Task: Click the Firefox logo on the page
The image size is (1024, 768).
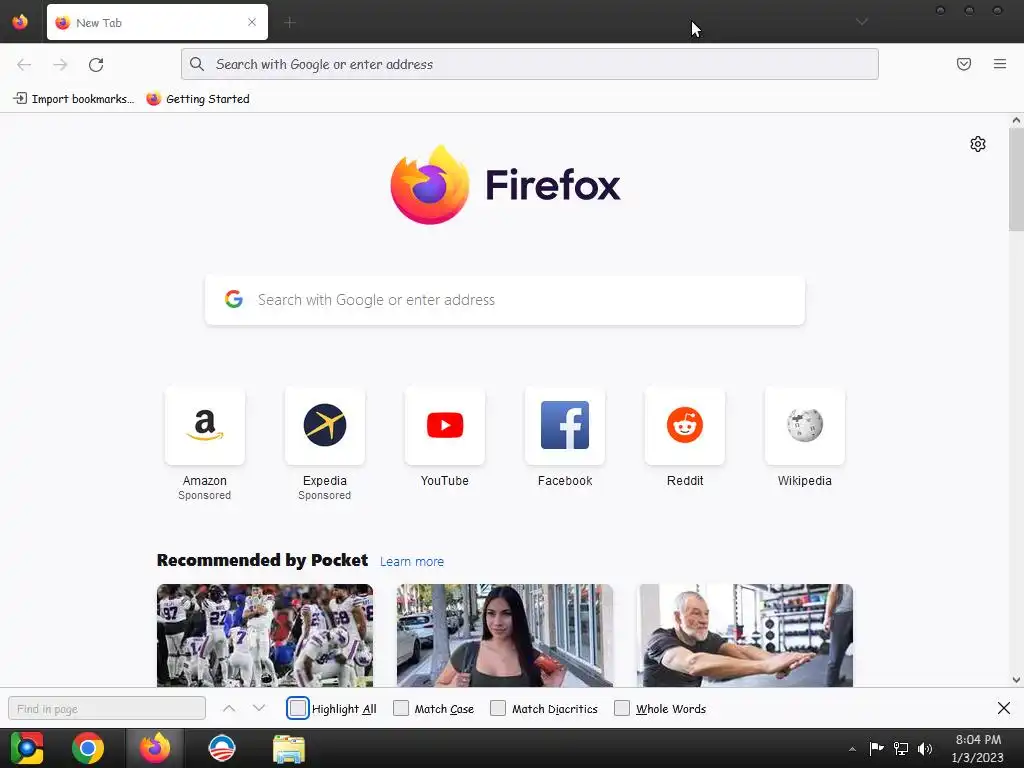Action: point(505,185)
